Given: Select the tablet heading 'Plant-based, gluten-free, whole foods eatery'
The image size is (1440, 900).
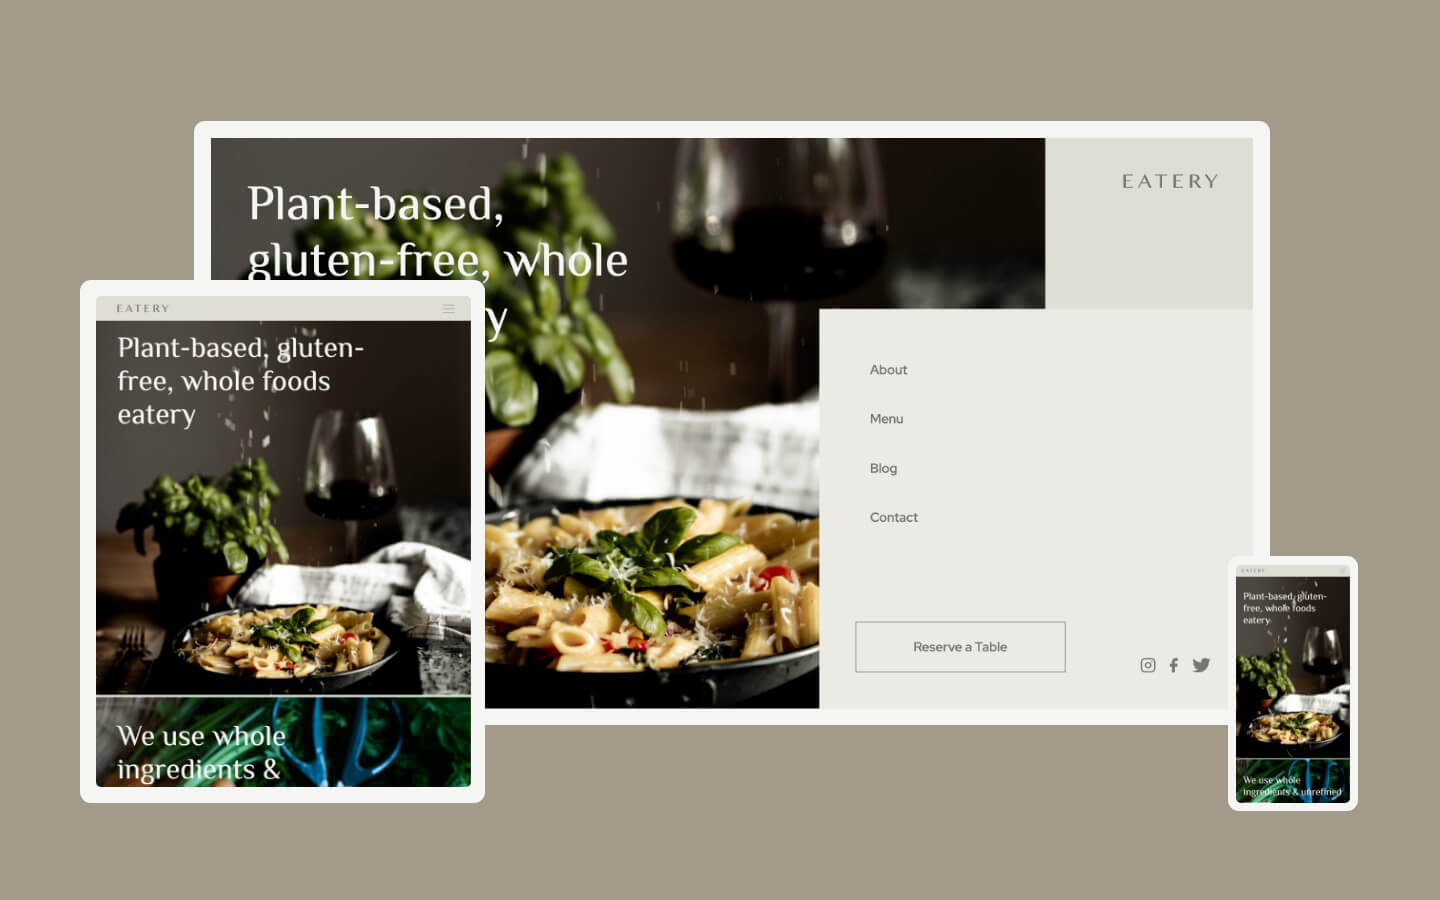Looking at the screenshot, I should pyautogui.click(x=240, y=381).
